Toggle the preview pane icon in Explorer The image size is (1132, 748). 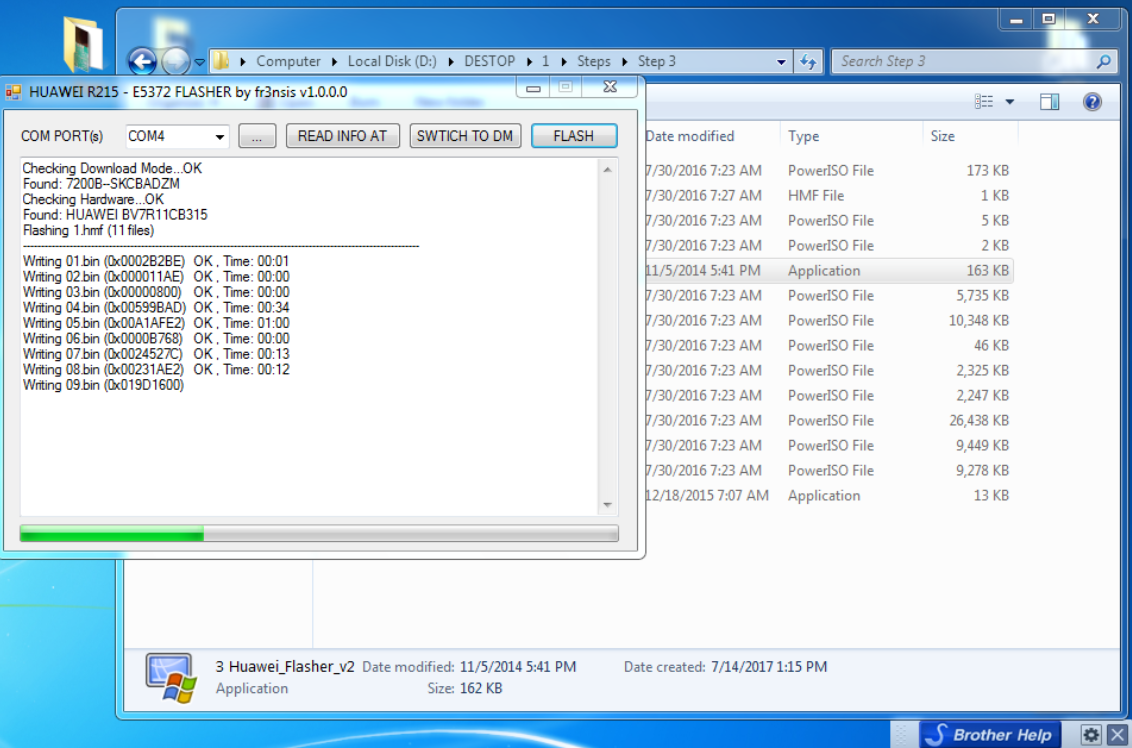click(x=1050, y=101)
